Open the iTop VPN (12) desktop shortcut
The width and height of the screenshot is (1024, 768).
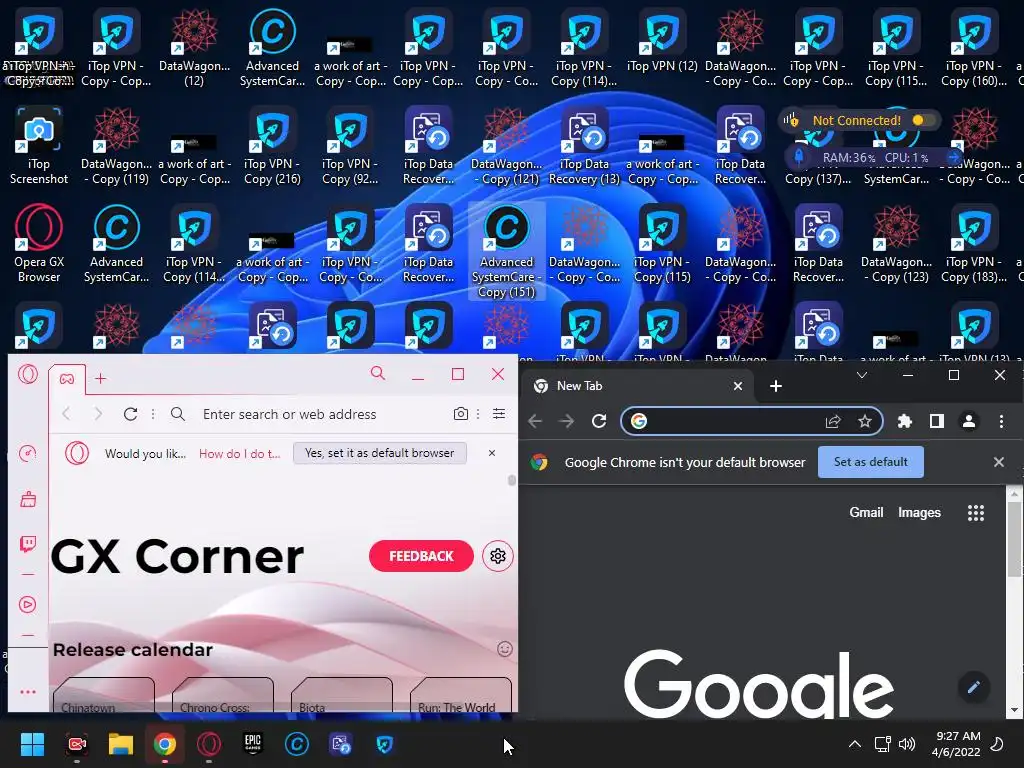point(662,40)
